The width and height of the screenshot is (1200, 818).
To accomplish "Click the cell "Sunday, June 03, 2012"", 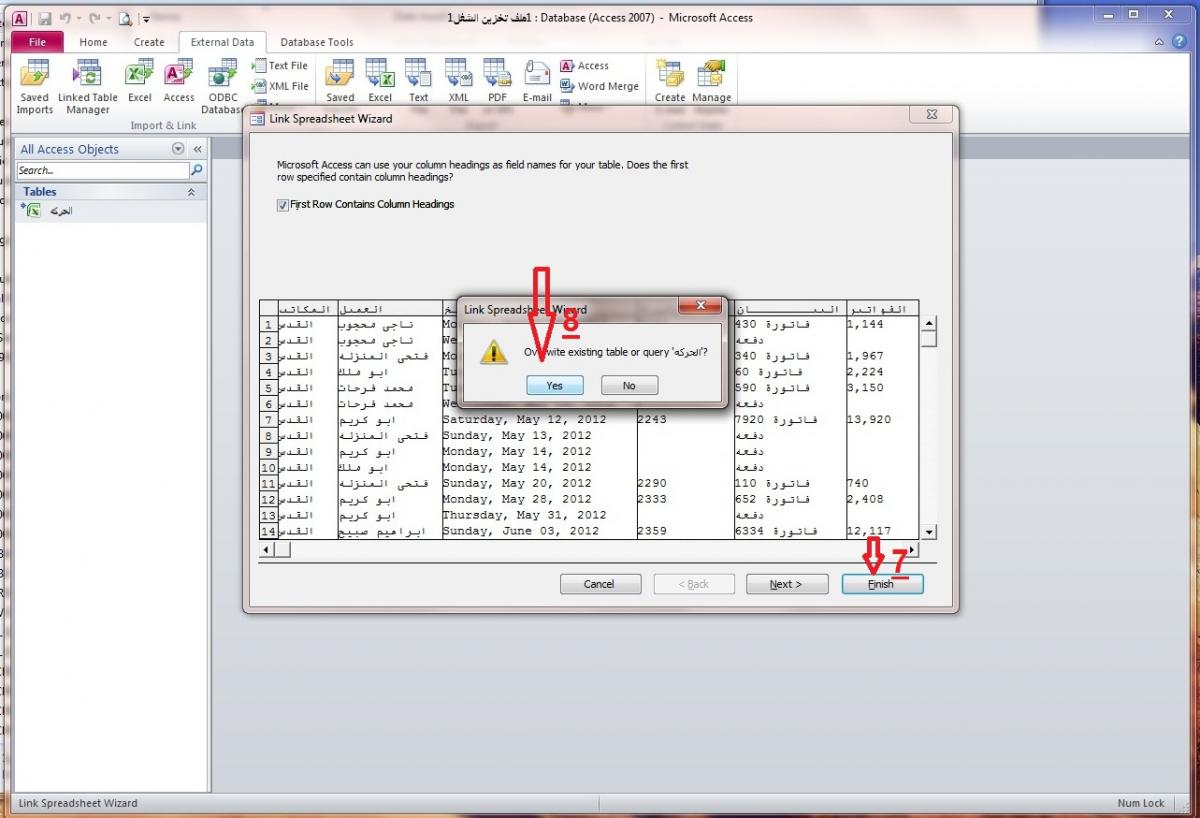I will tap(538, 531).
